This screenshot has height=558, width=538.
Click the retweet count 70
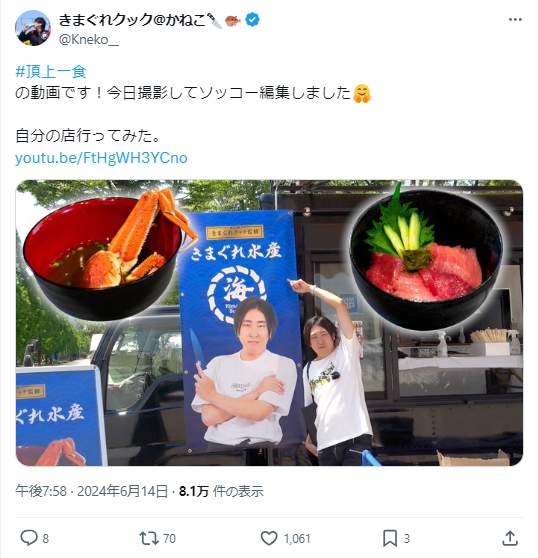pyautogui.click(x=169, y=538)
